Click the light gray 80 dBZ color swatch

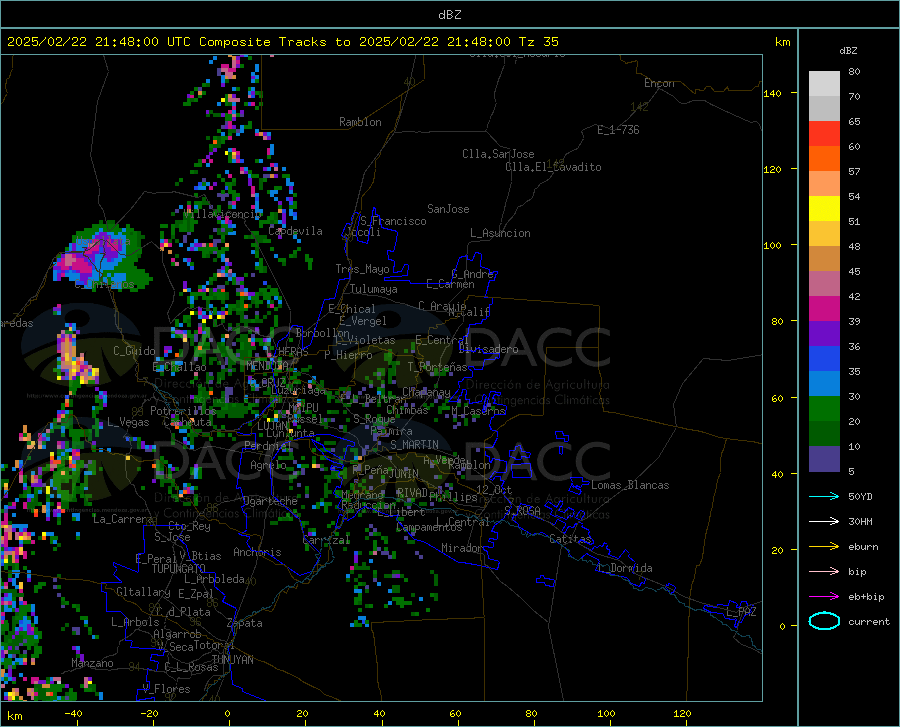click(x=824, y=84)
